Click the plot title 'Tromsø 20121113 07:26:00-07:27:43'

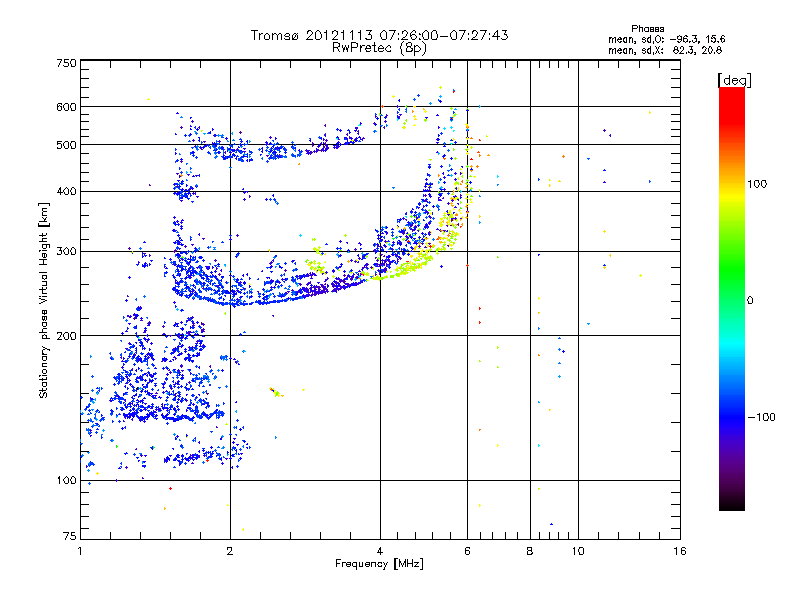tap(380, 35)
